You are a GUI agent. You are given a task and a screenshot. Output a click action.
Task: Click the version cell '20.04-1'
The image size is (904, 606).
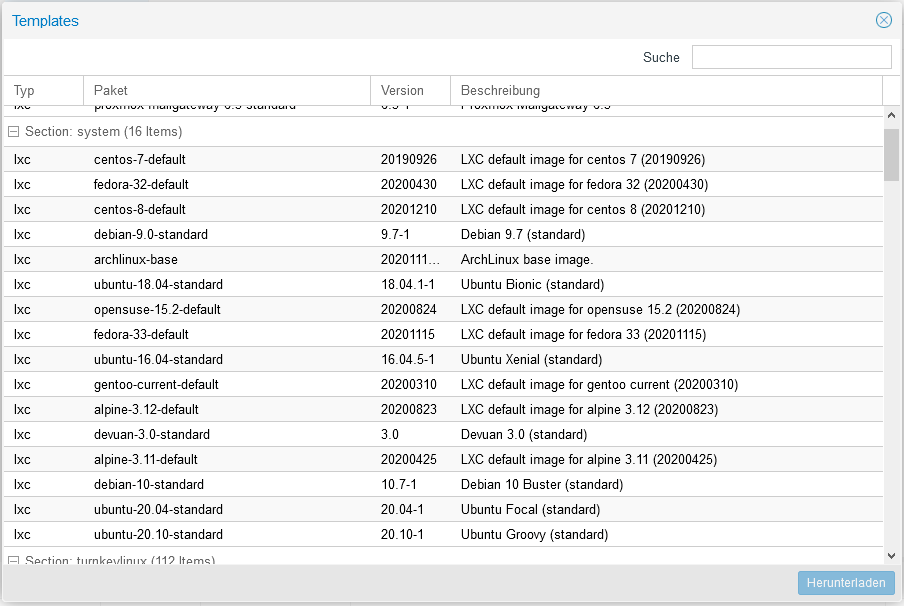pos(402,509)
